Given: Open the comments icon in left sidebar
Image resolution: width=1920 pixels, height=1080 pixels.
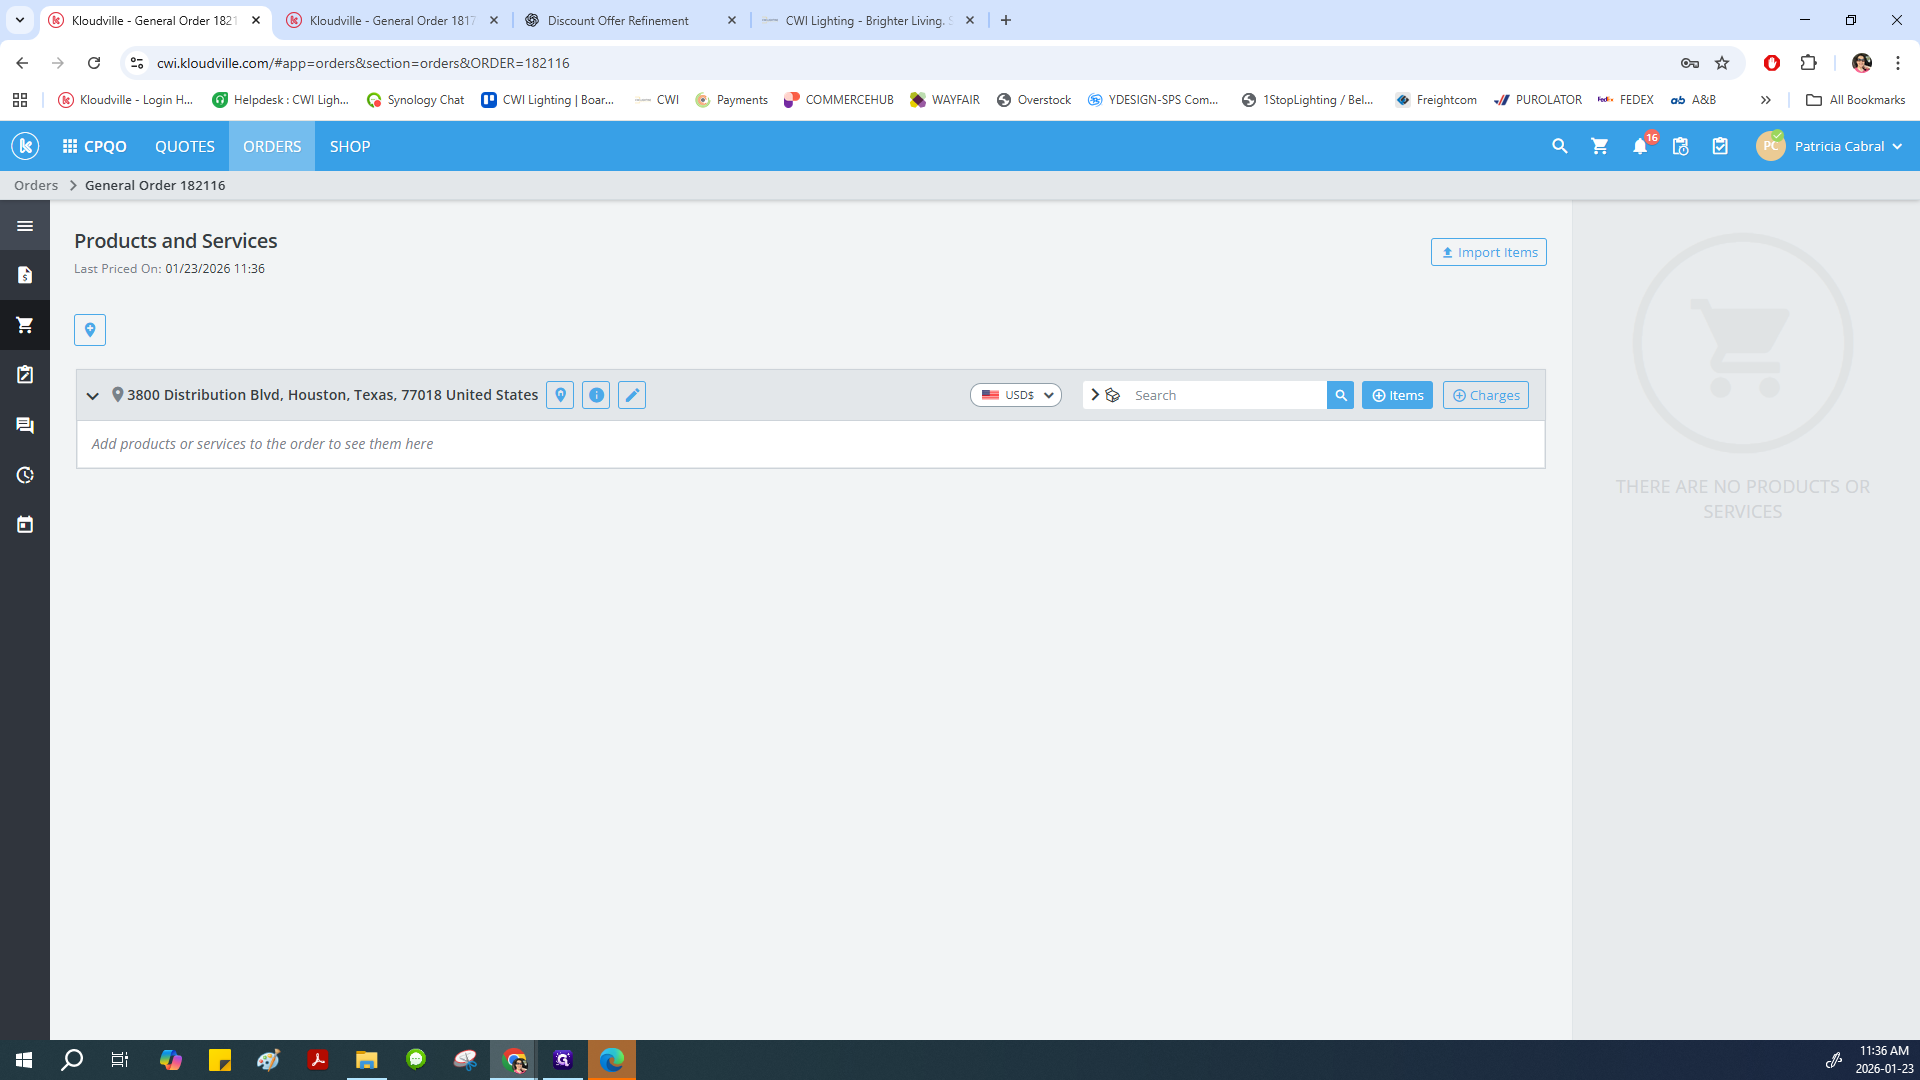Looking at the screenshot, I should pyautogui.click(x=25, y=425).
